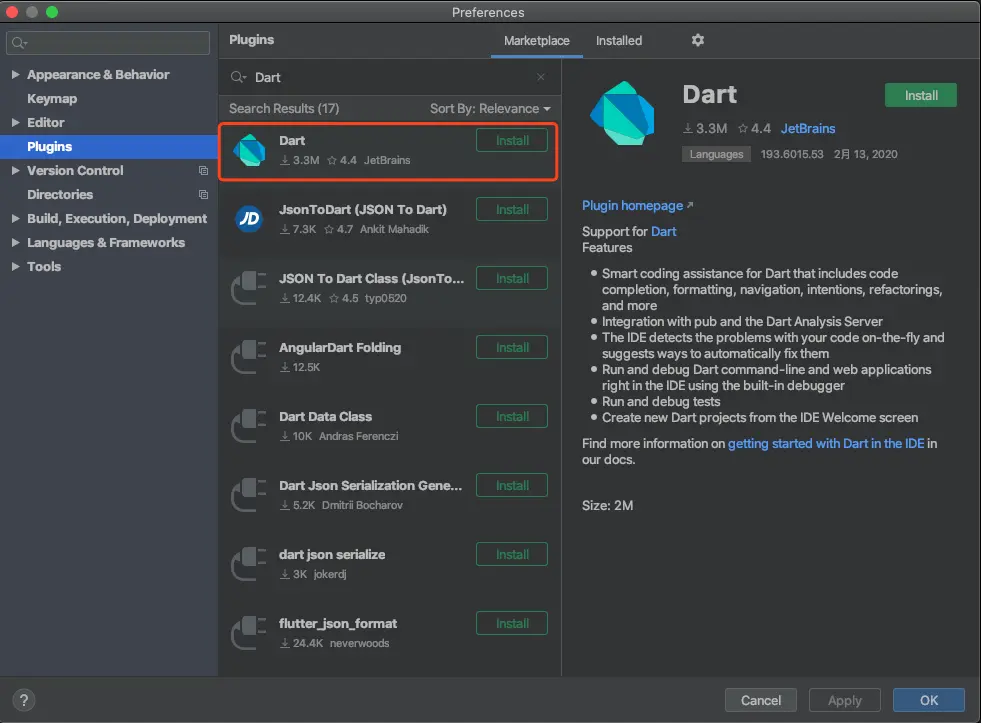Viewport: 981px width, 723px height.
Task: Switch to the Installed tab
Action: (x=619, y=41)
